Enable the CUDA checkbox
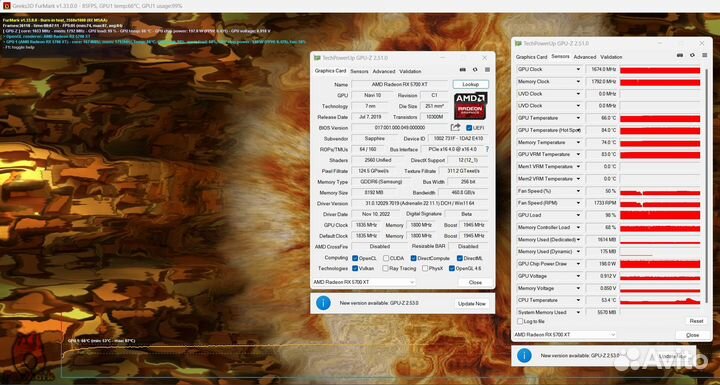Screen dimensions: 720x385 (386, 258)
